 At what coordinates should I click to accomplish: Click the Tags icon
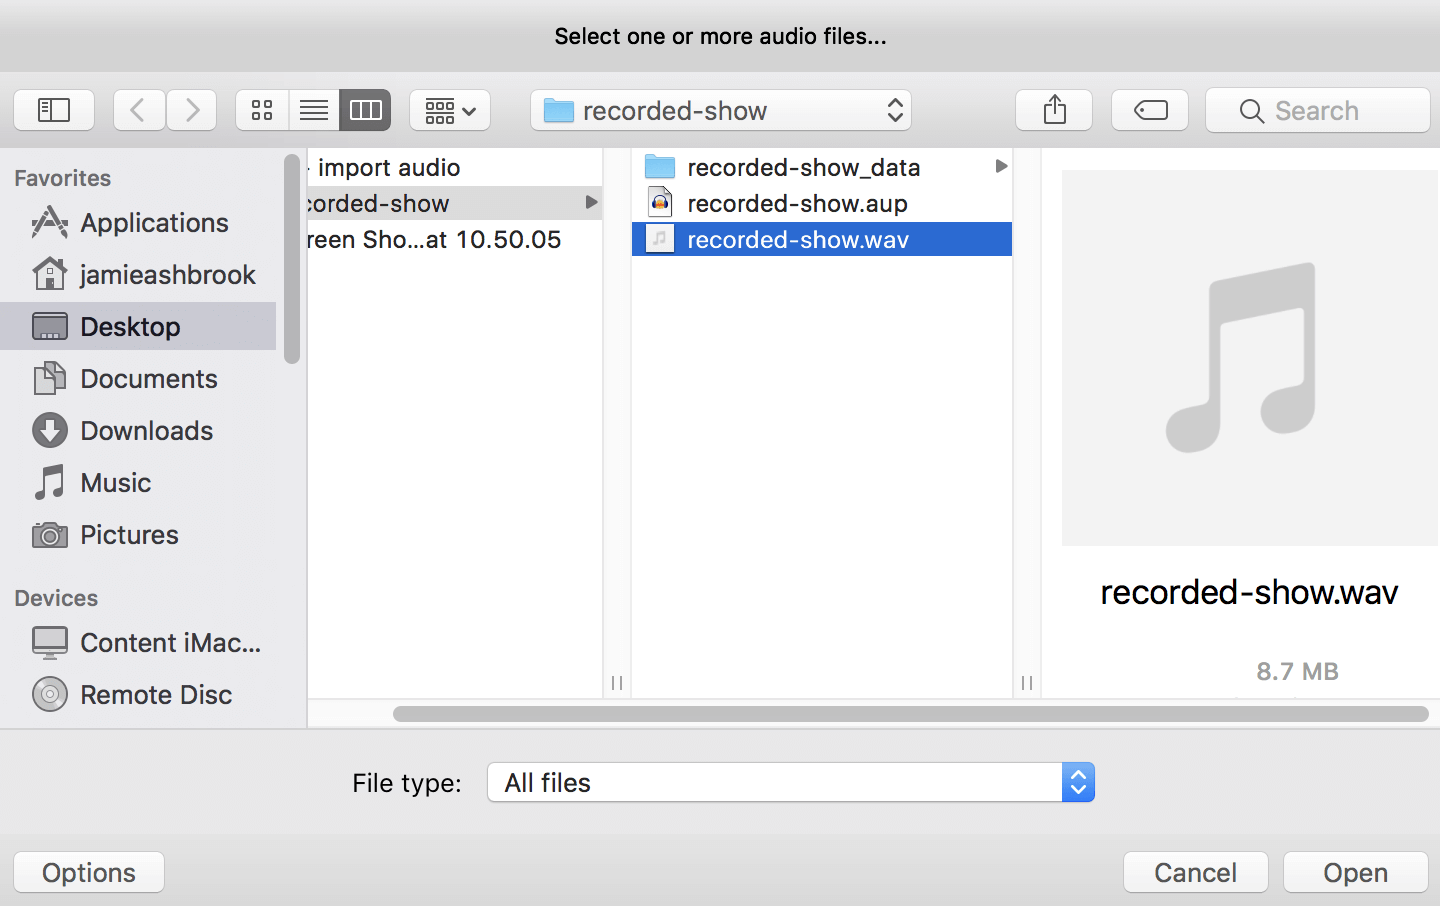[1148, 110]
